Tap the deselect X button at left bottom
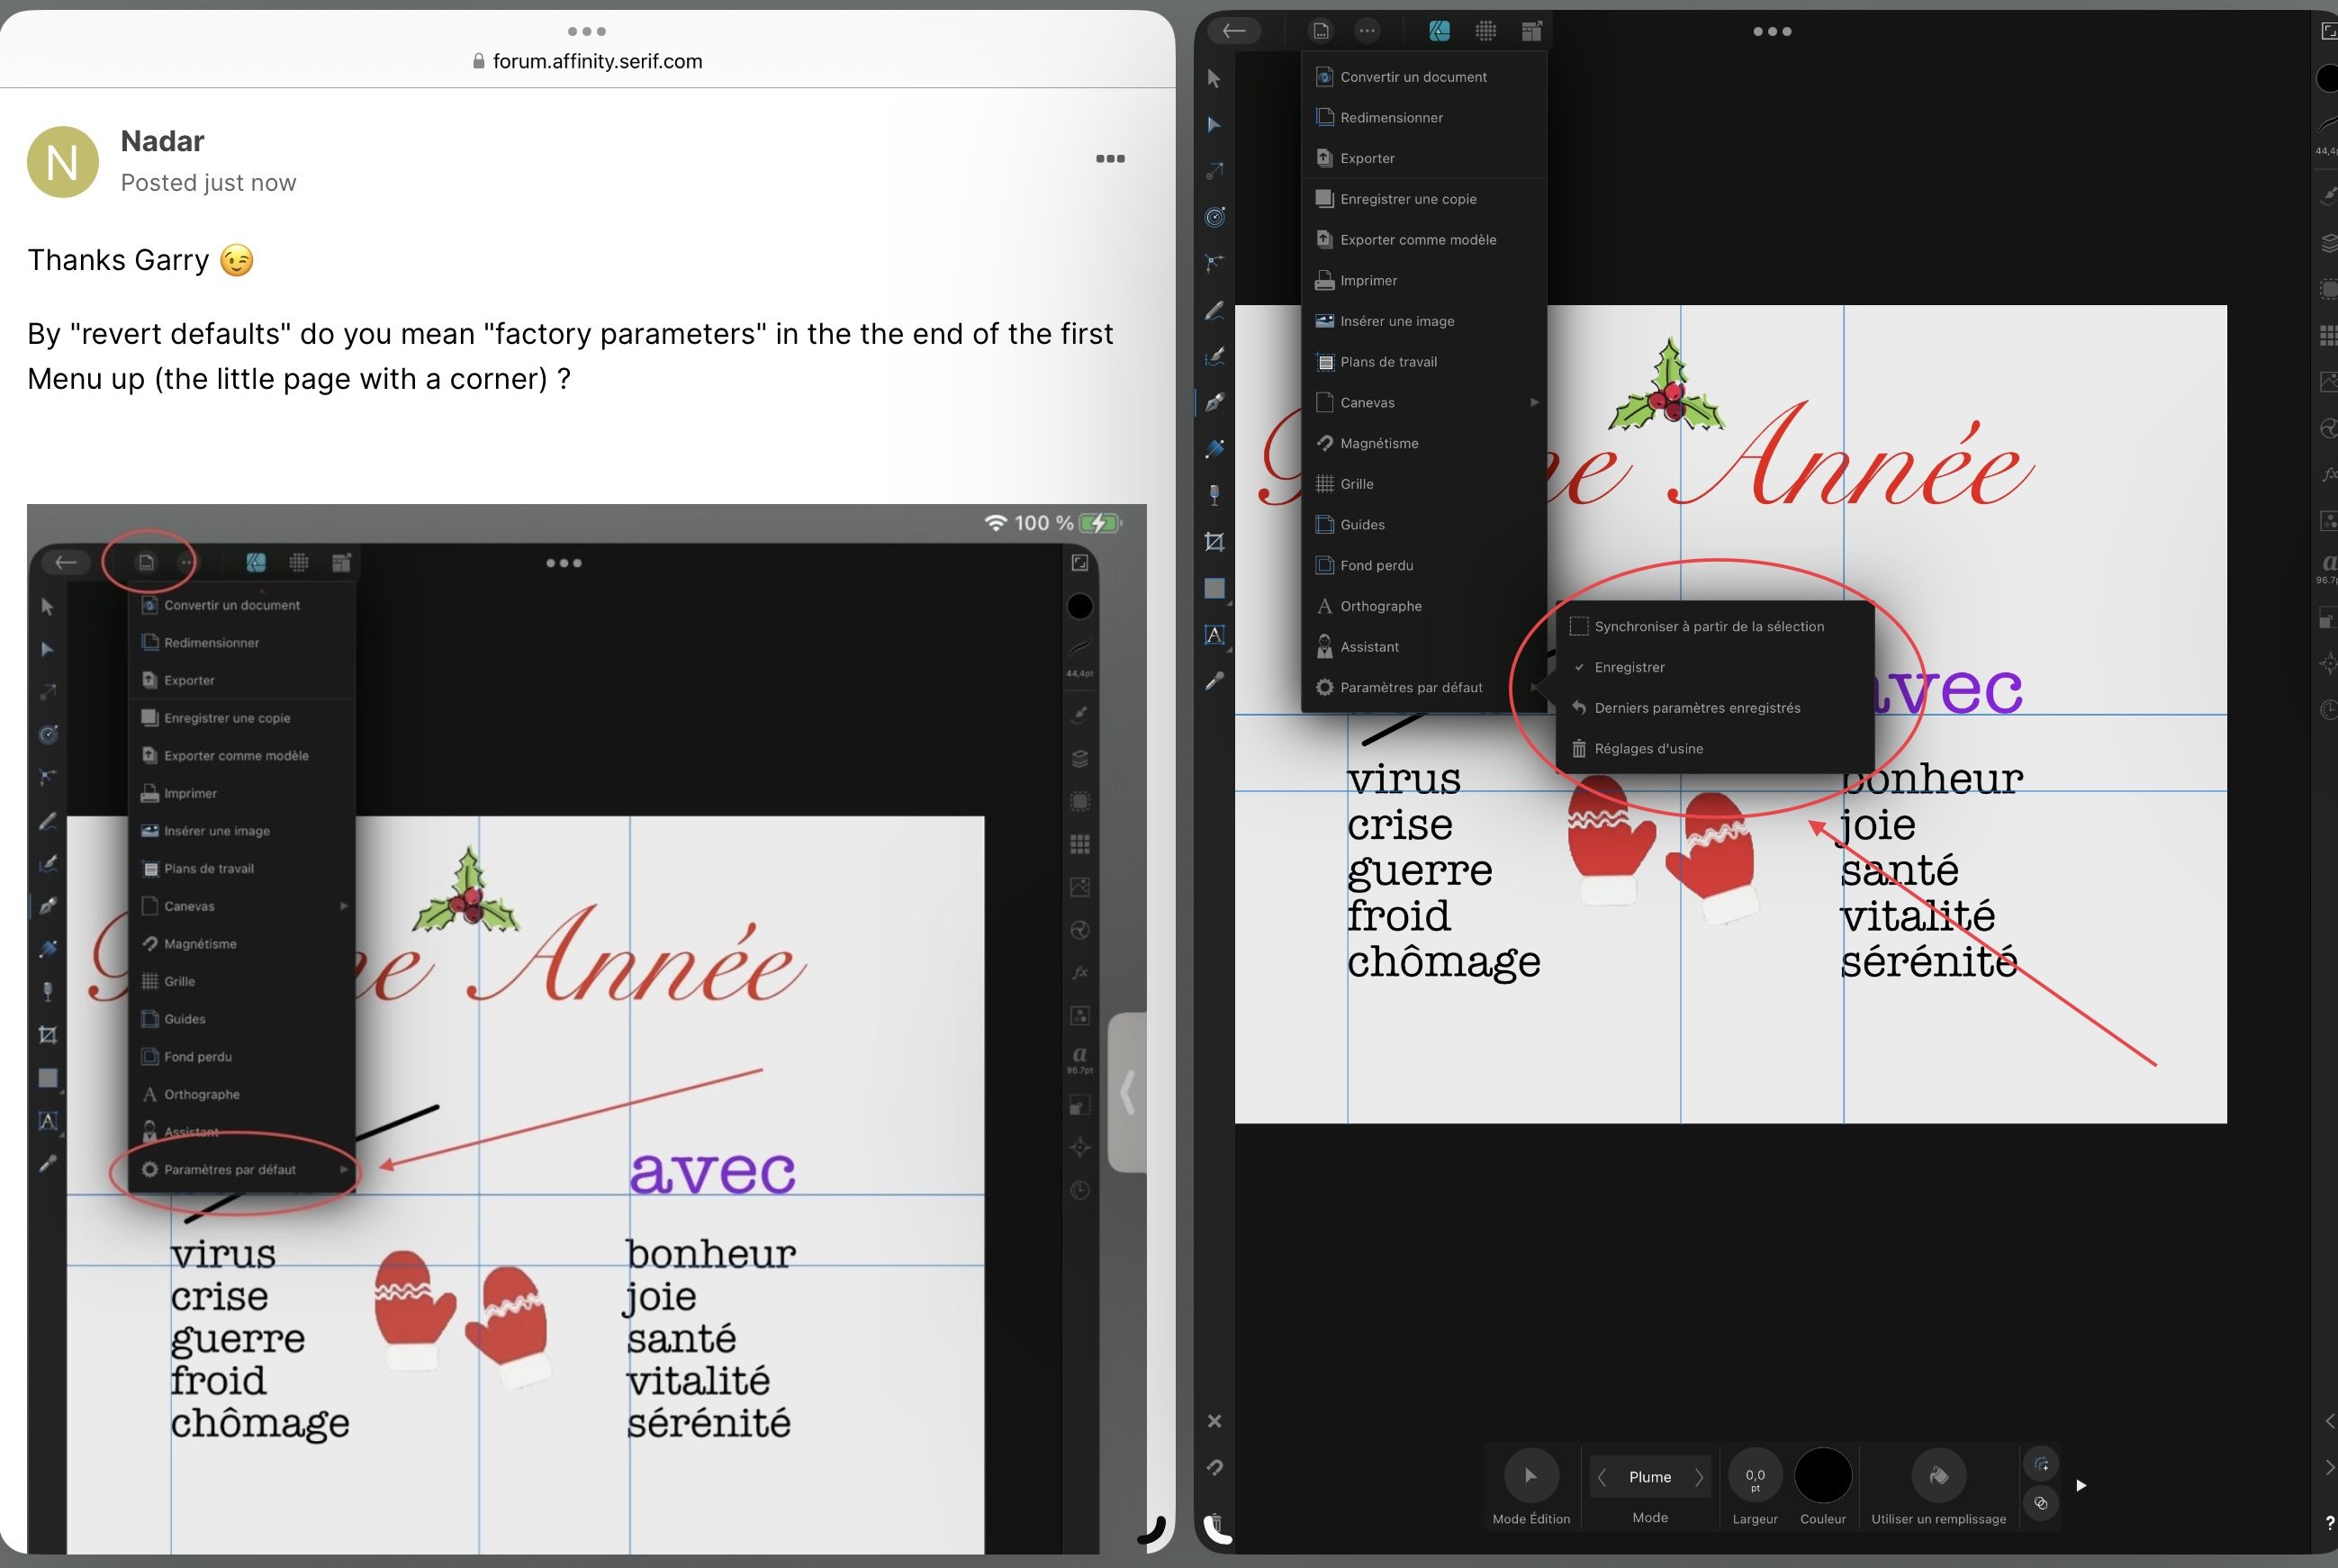This screenshot has width=2338, height=1568. 1214,1421
